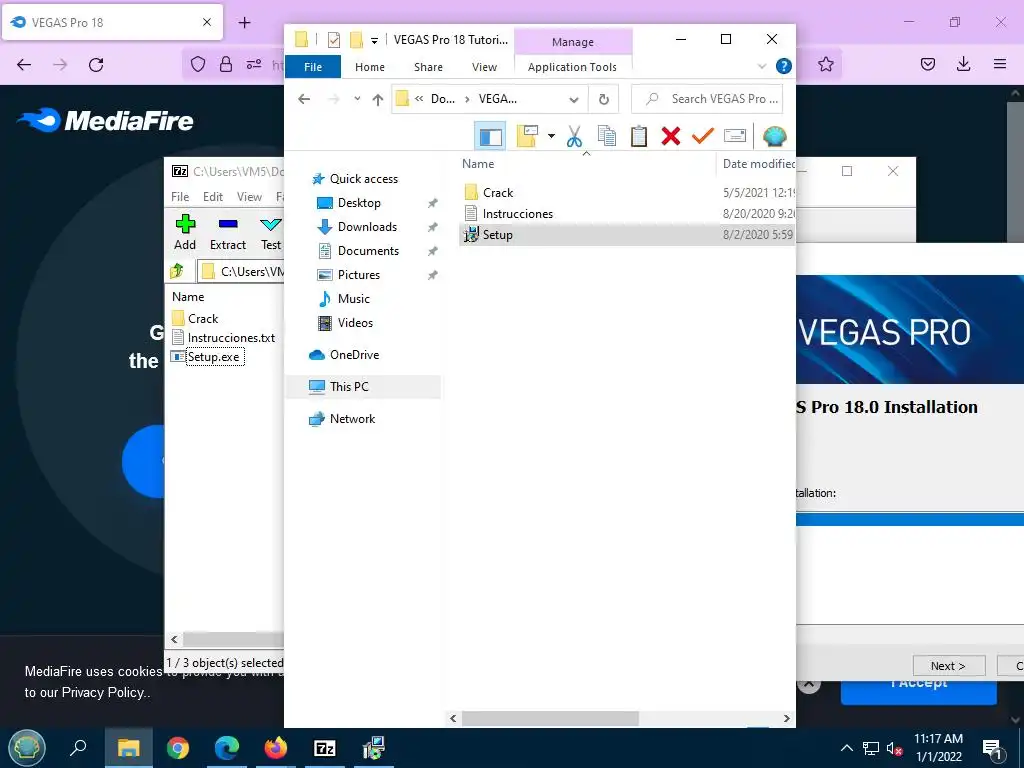The height and width of the screenshot is (768, 1024).
Task: Click the Classic Shell settings shell icon
Action: click(x=775, y=136)
